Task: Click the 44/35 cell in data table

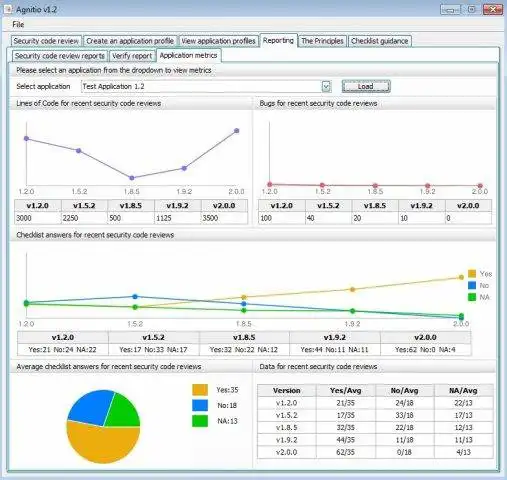Action: [346, 440]
